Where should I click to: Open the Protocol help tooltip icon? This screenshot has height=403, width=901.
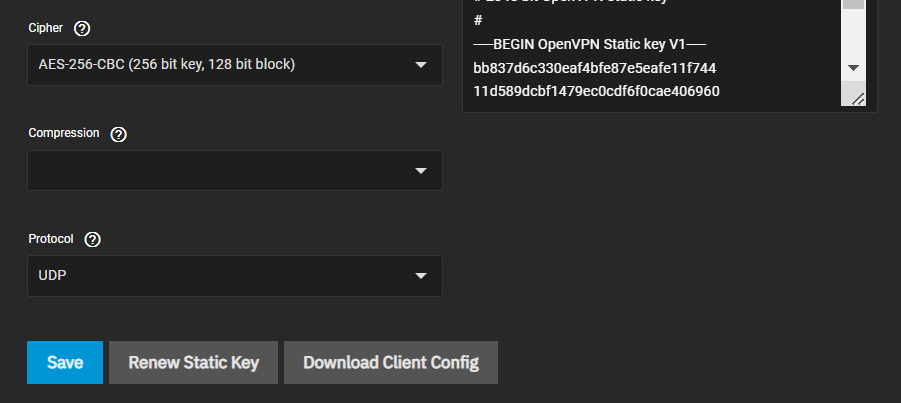[x=93, y=240]
